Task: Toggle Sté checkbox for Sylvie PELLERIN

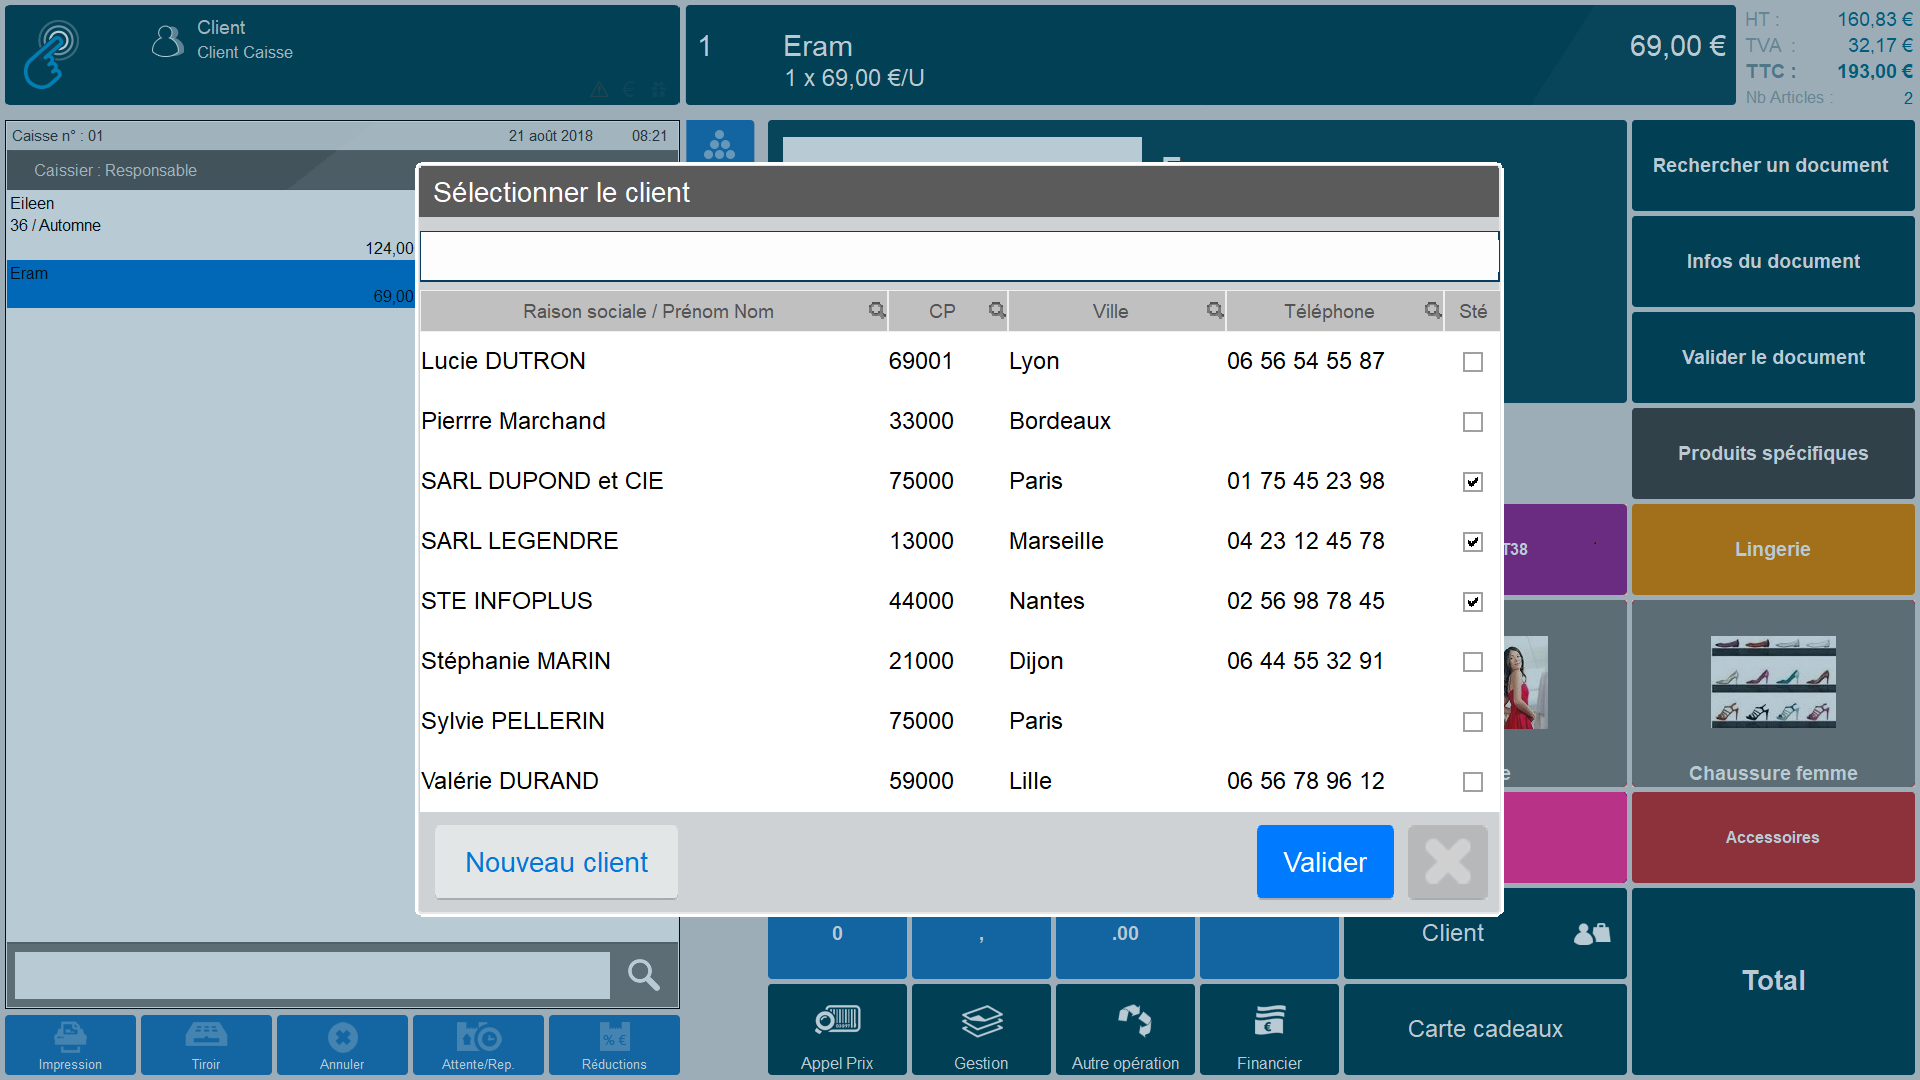Action: click(x=1473, y=722)
